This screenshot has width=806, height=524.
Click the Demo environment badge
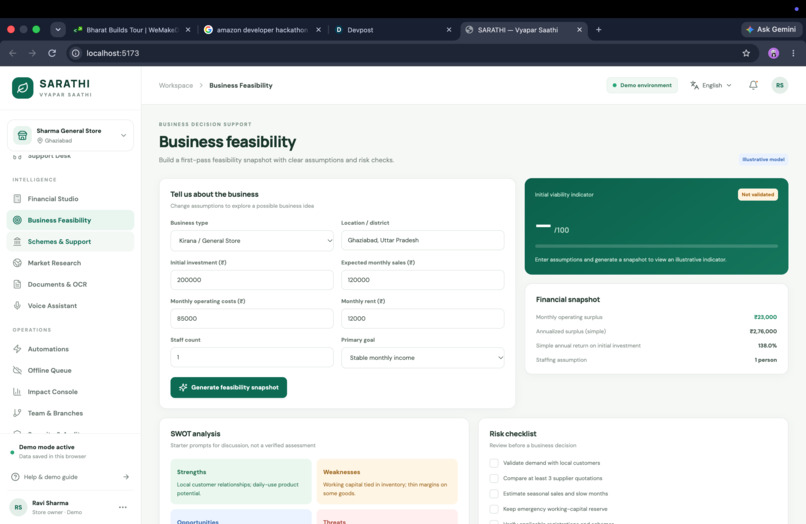[642, 85]
